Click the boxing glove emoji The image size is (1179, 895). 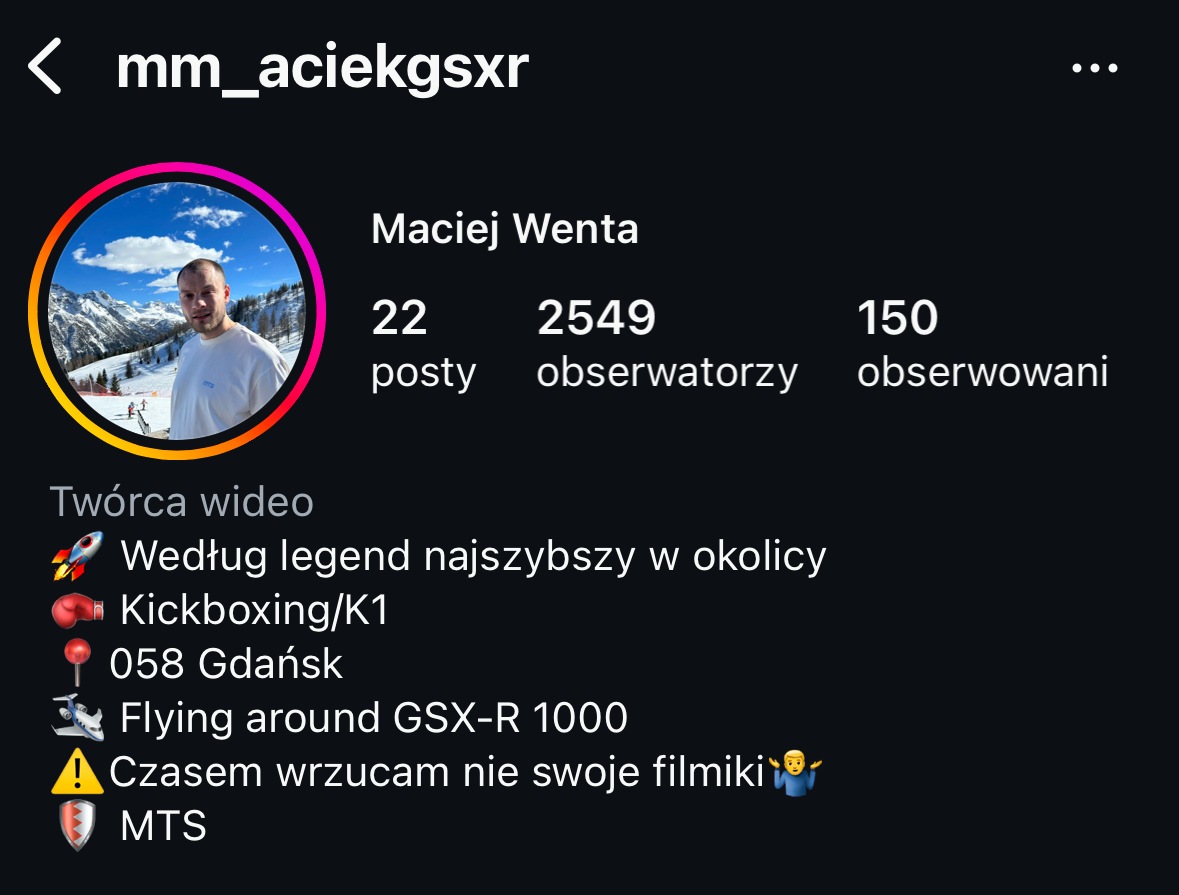pyautogui.click(x=77, y=610)
